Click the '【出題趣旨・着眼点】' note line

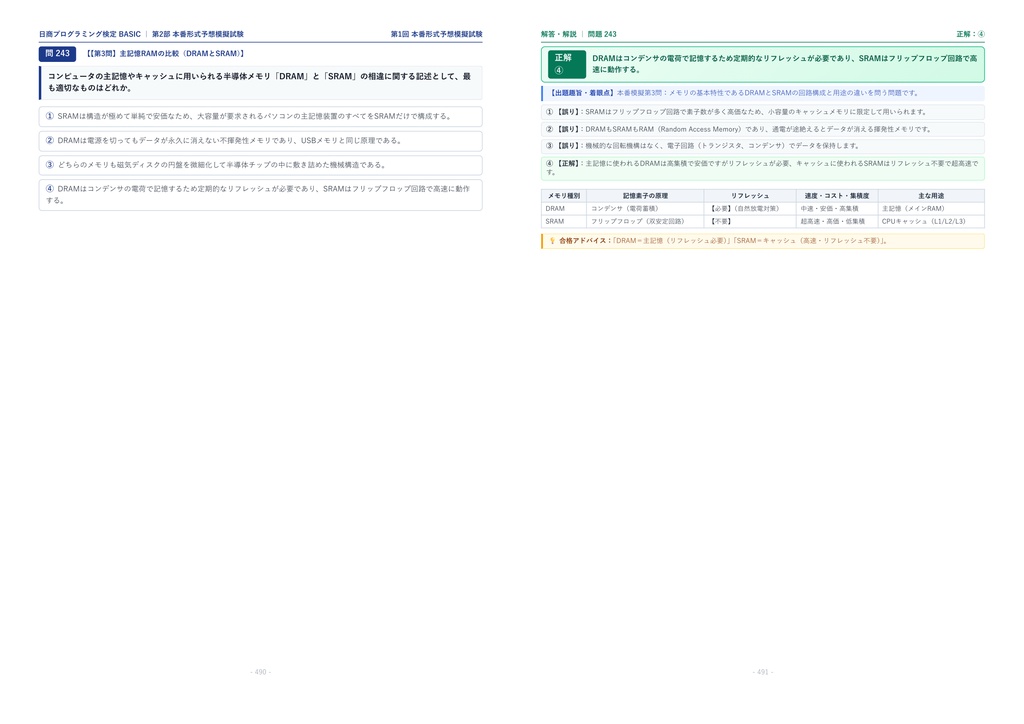pos(763,93)
